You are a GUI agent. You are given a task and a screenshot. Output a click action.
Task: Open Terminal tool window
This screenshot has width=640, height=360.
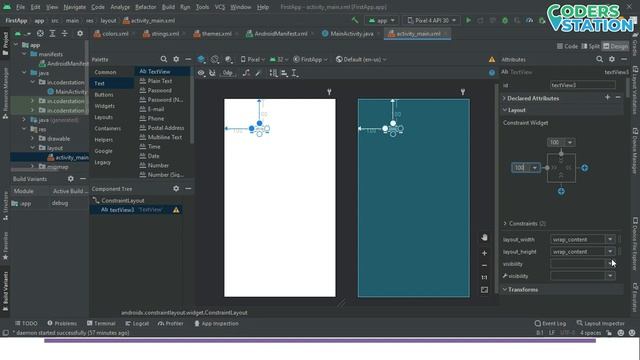pyautogui.click(x=101, y=323)
